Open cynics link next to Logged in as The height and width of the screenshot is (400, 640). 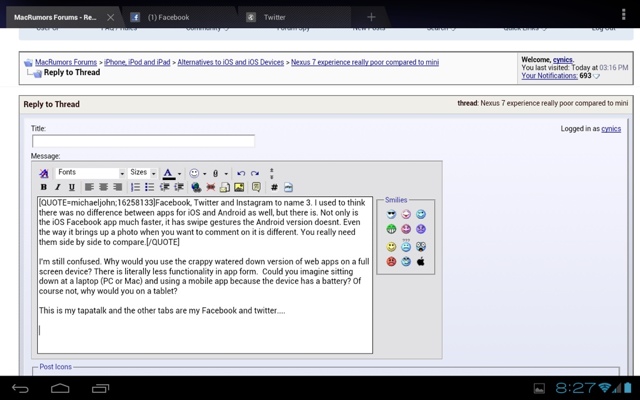(x=611, y=129)
